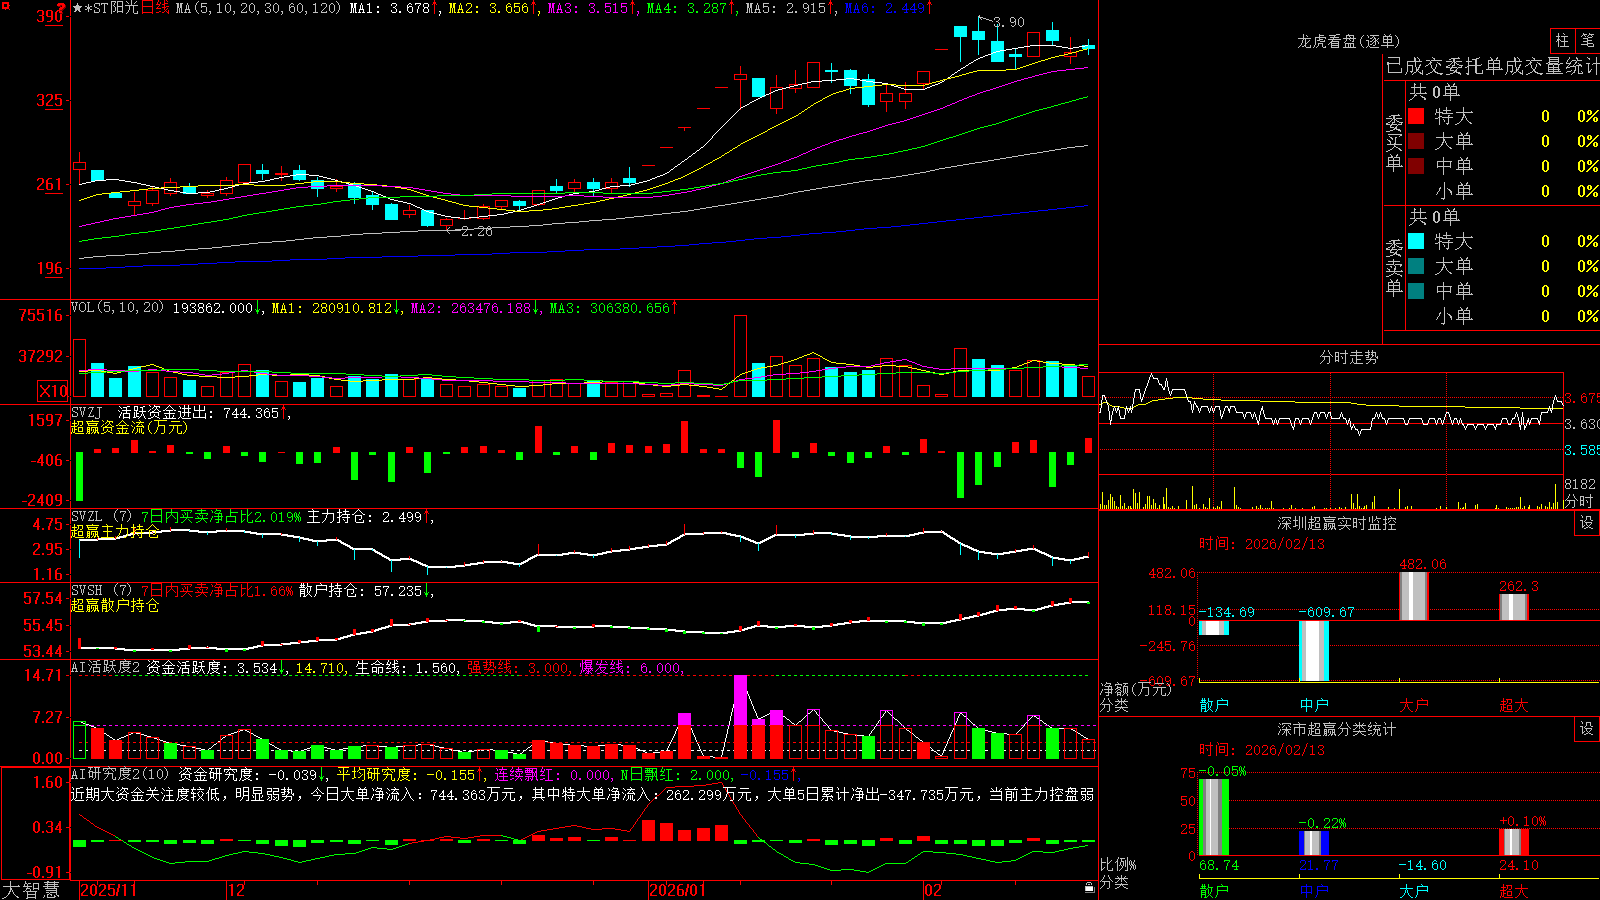Jump to the 2025/11 date marker
The width and height of the screenshot is (1600, 900).
[x=109, y=890]
